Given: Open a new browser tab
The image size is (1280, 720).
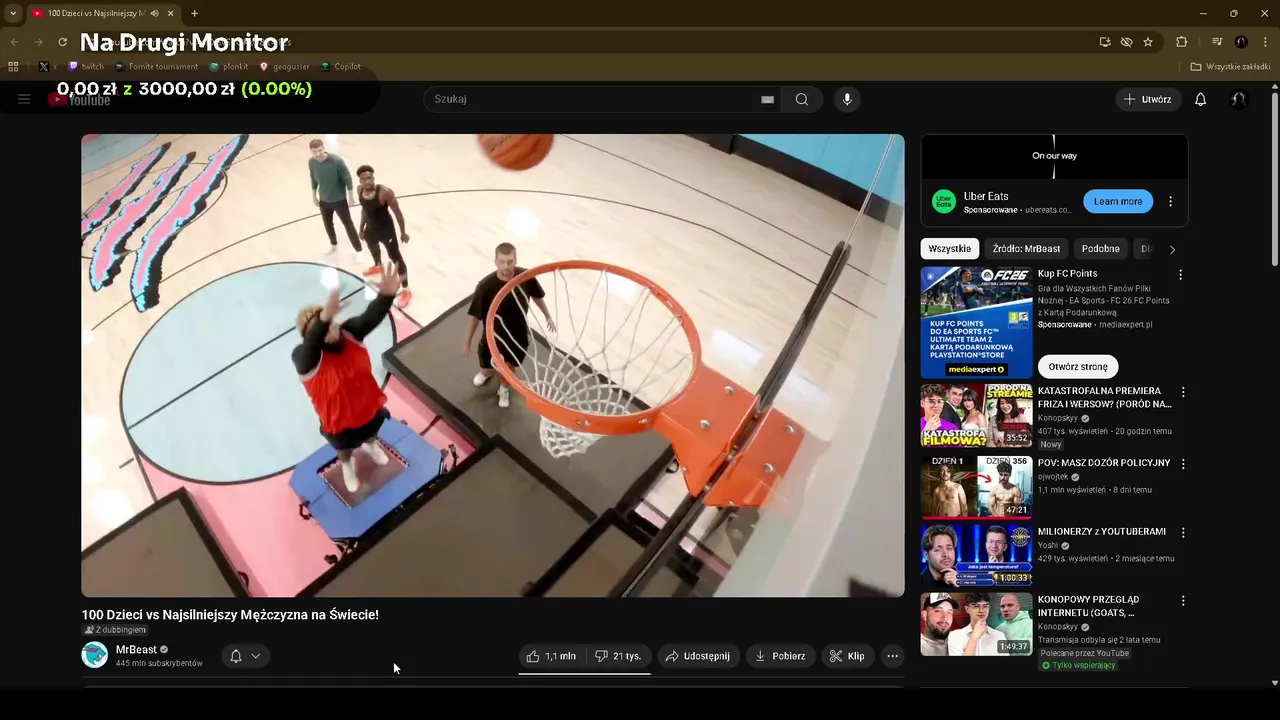Looking at the screenshot, I should point(194,13).
